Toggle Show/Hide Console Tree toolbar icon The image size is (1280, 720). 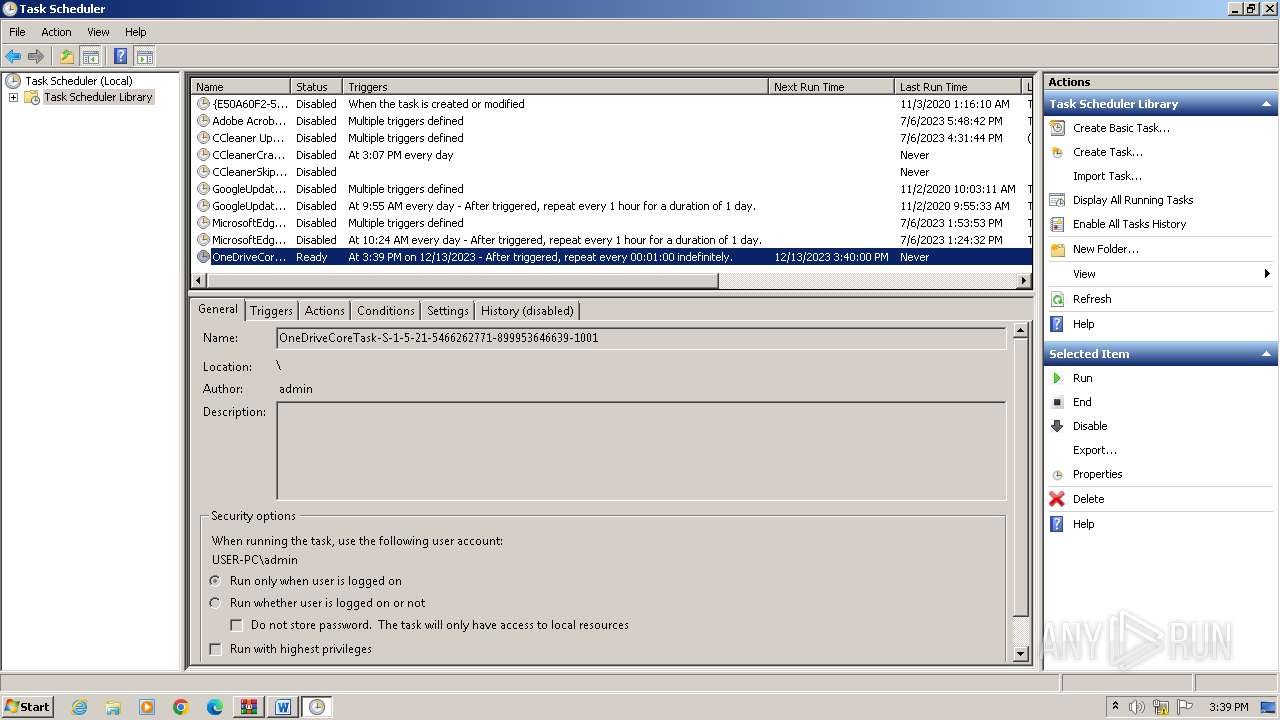tap(90, 57)
